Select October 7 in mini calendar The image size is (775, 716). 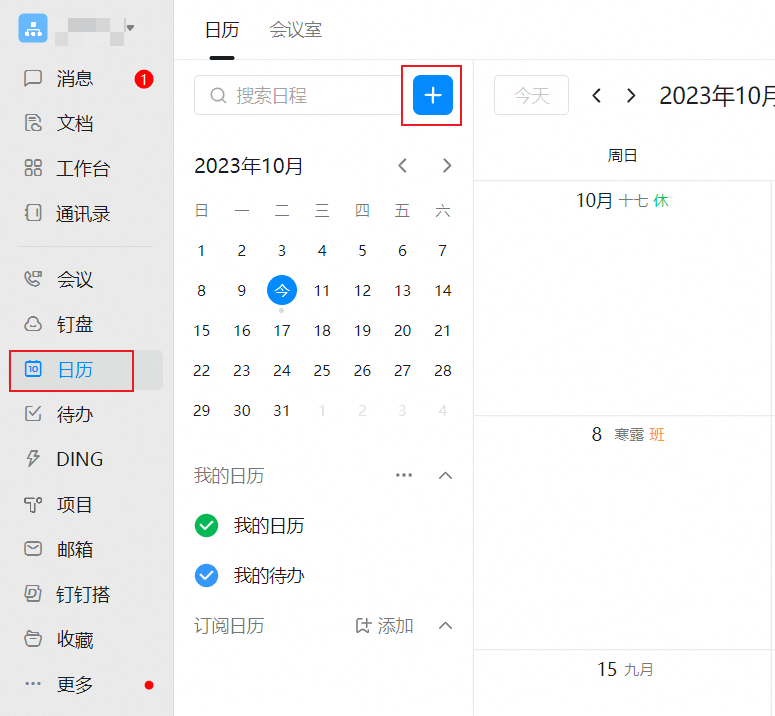443,251
